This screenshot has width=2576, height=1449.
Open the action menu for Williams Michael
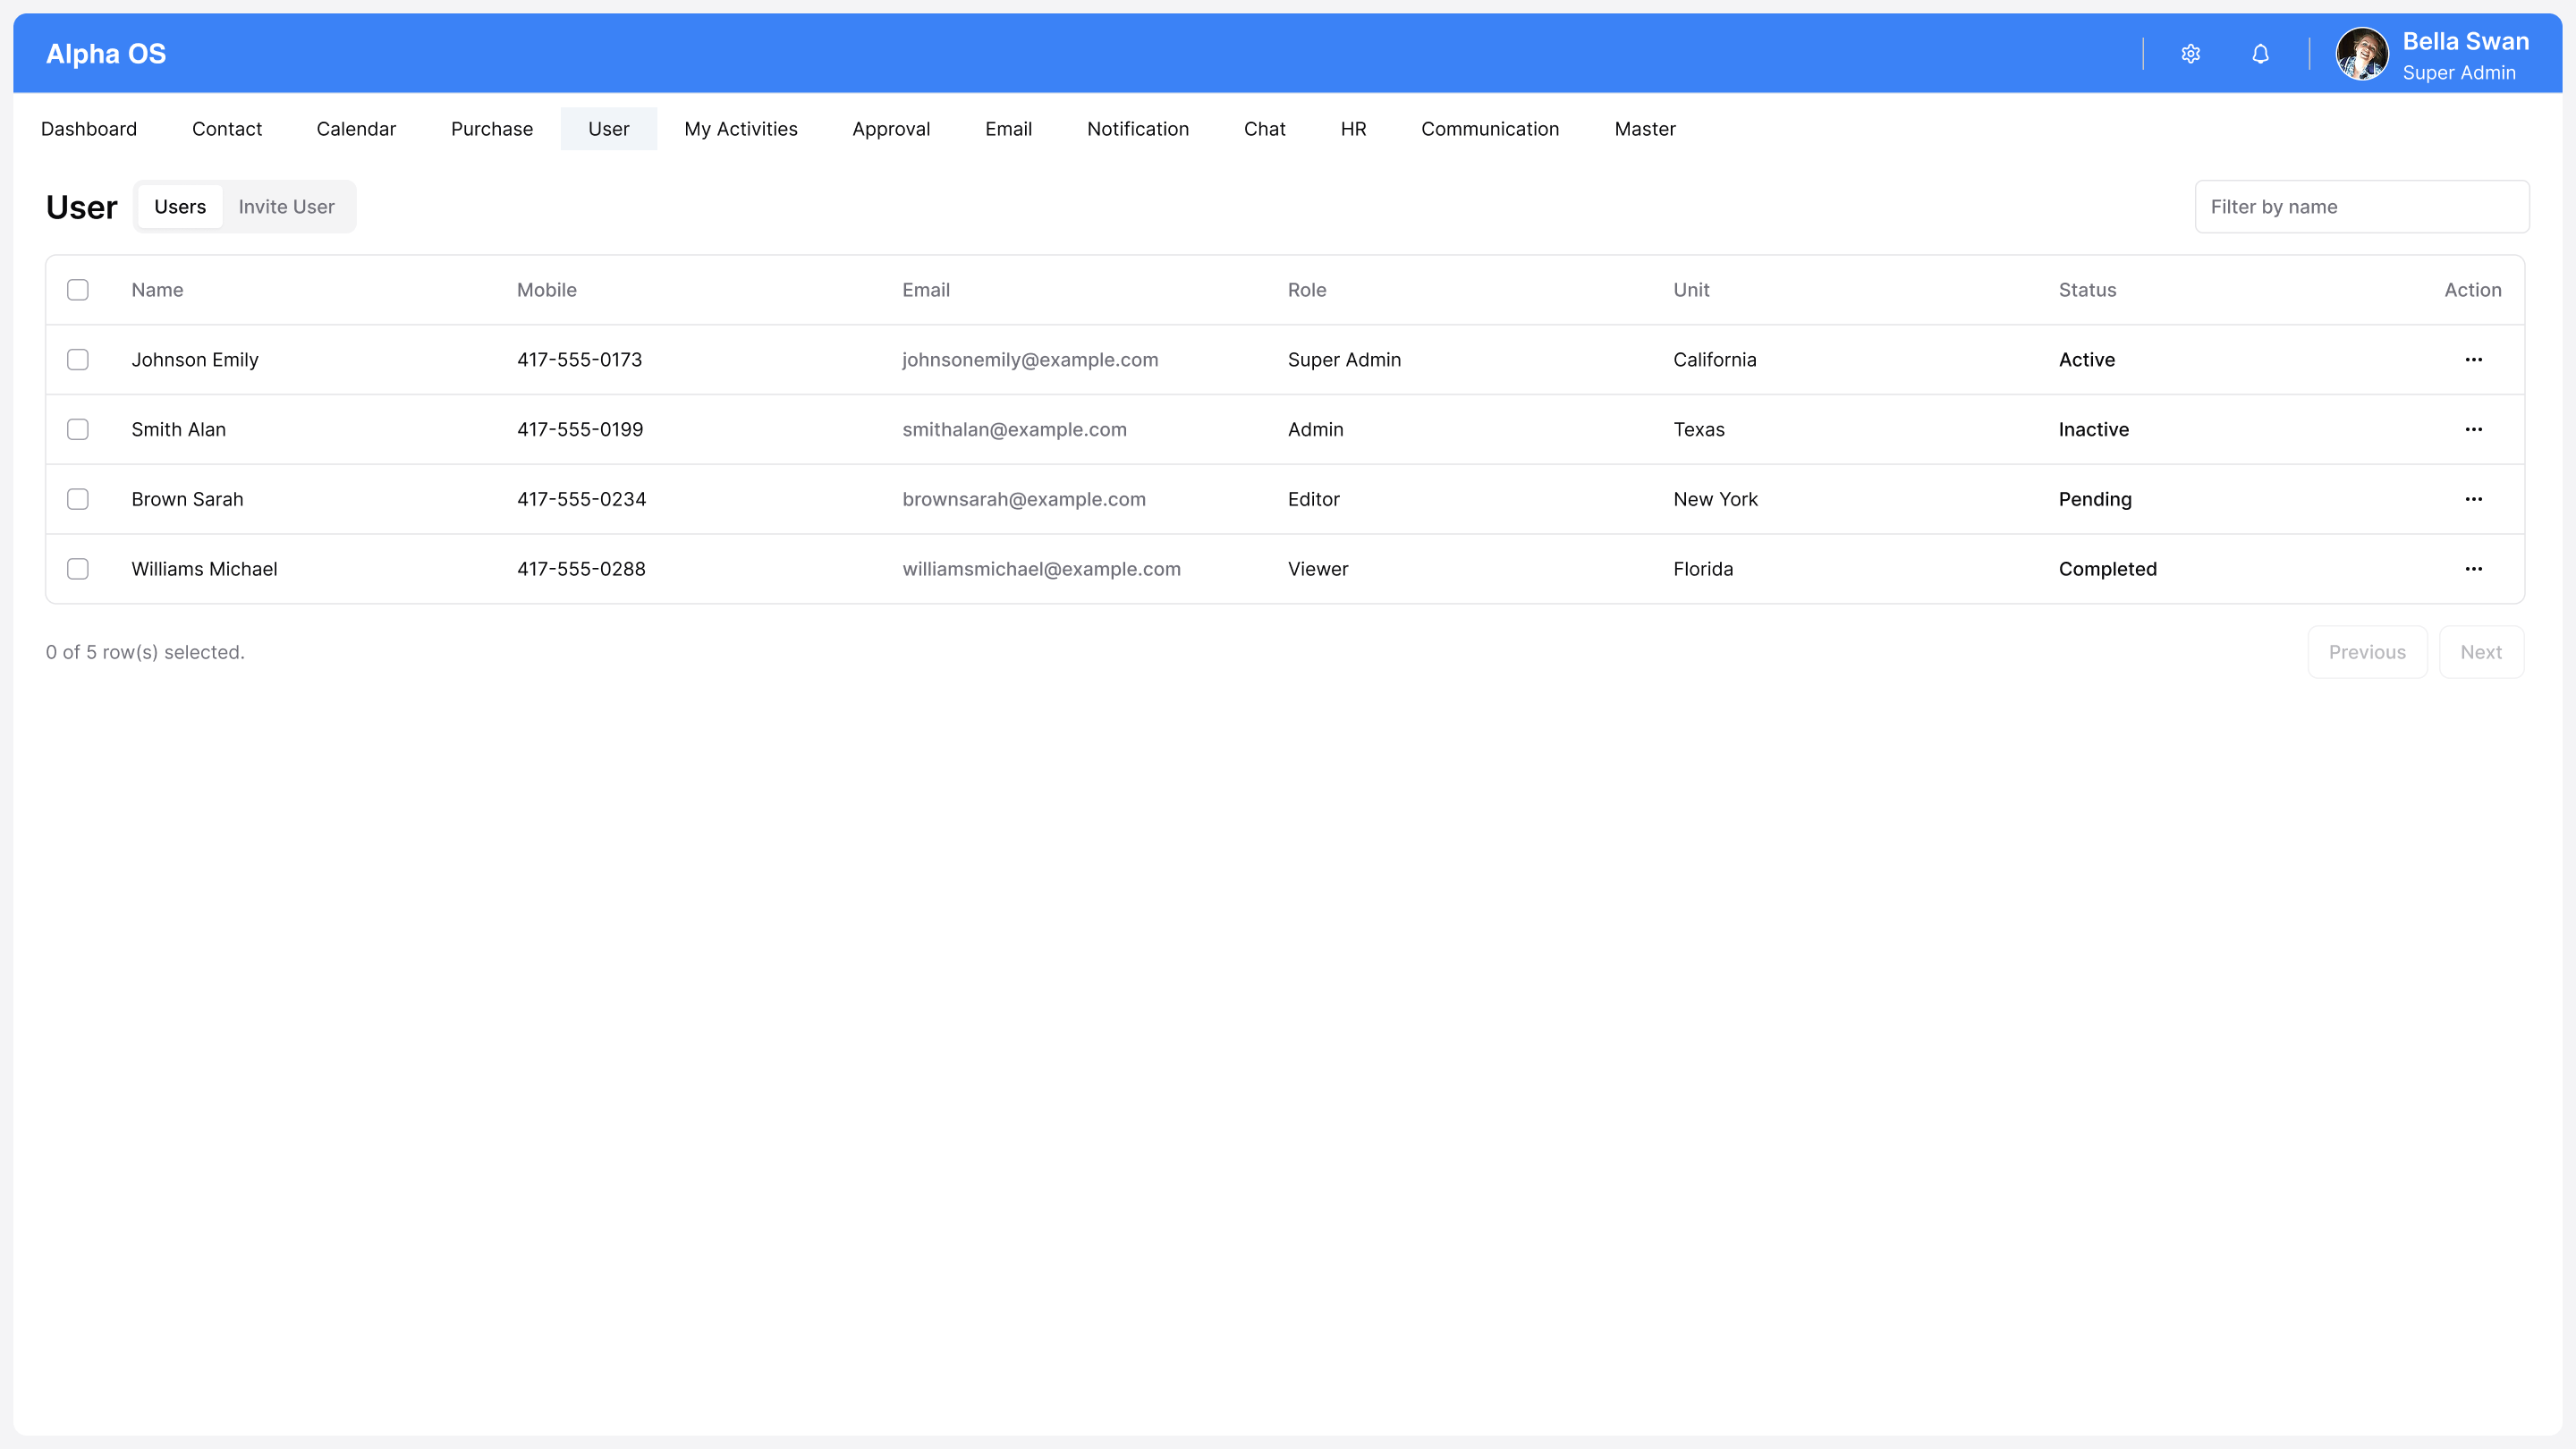tap(2475, 568)
